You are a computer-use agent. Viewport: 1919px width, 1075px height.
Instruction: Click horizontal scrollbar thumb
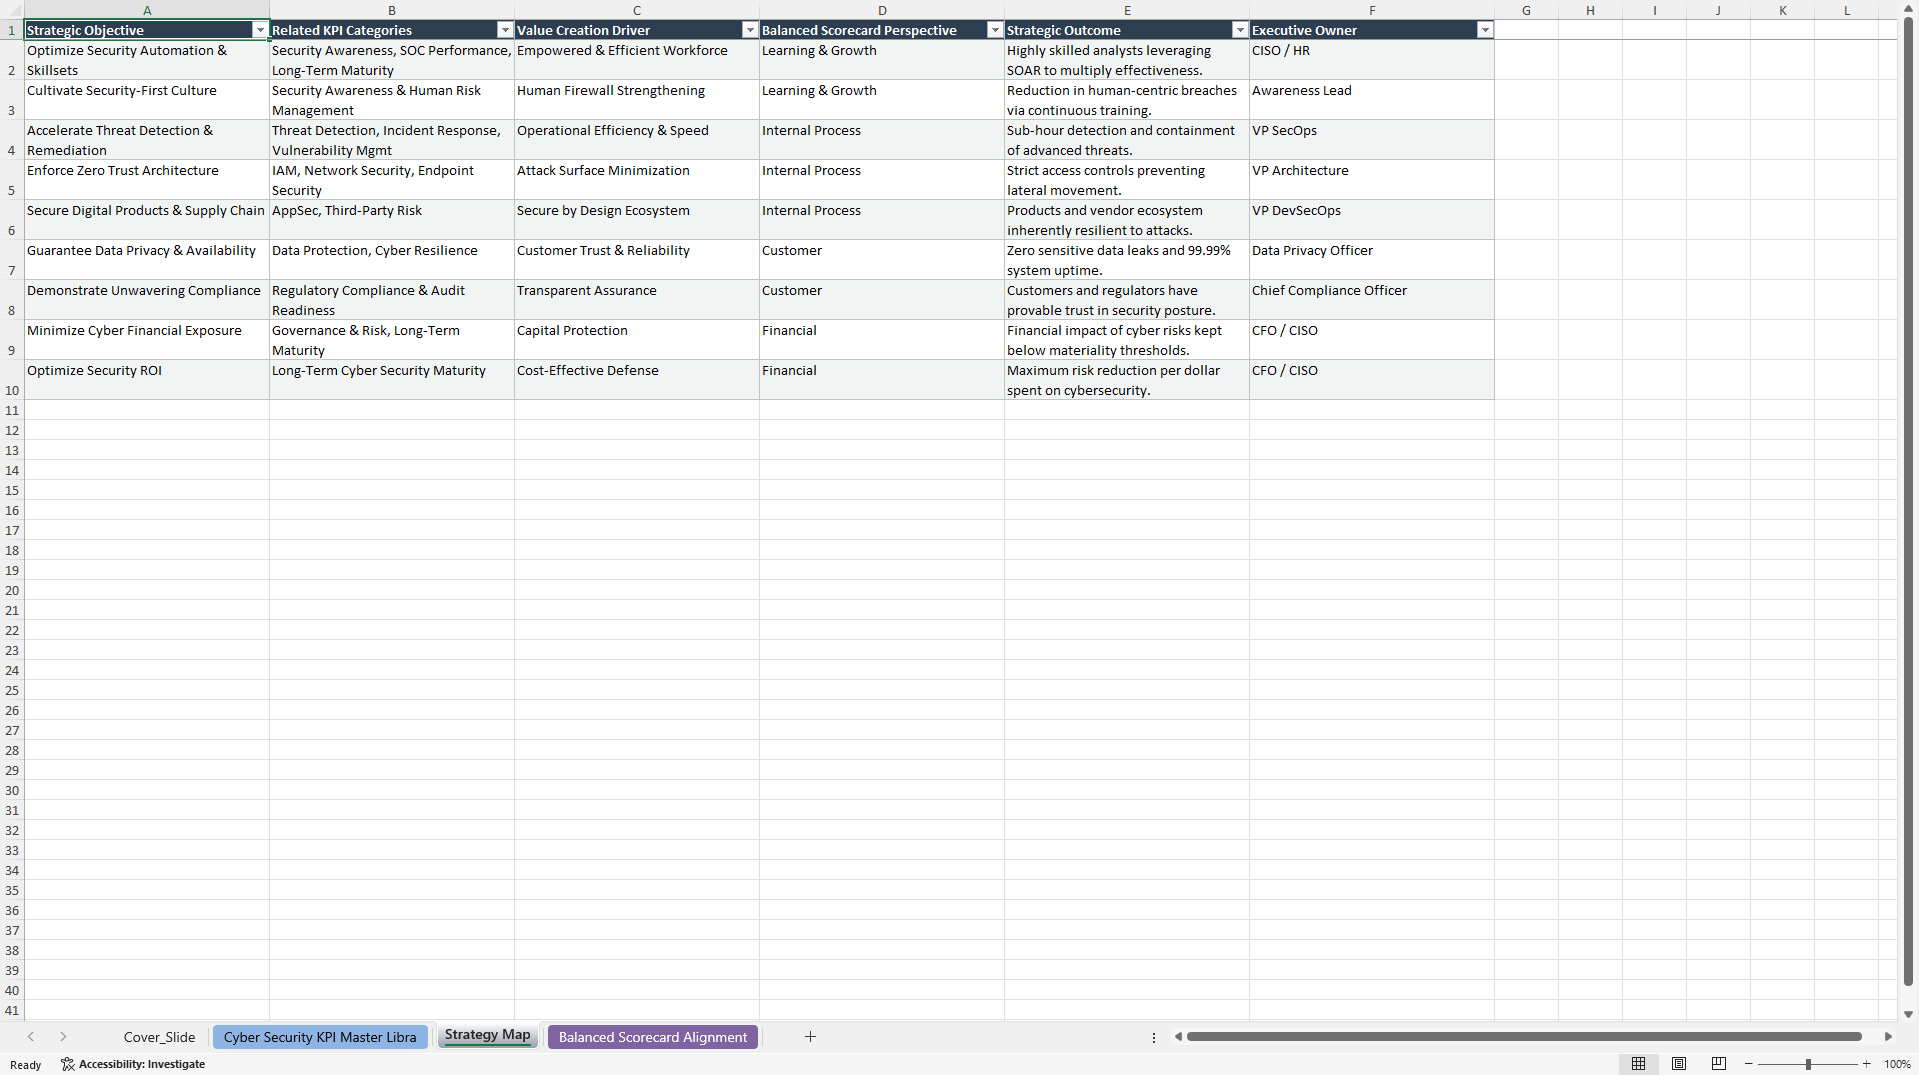click(1524, 1037)
